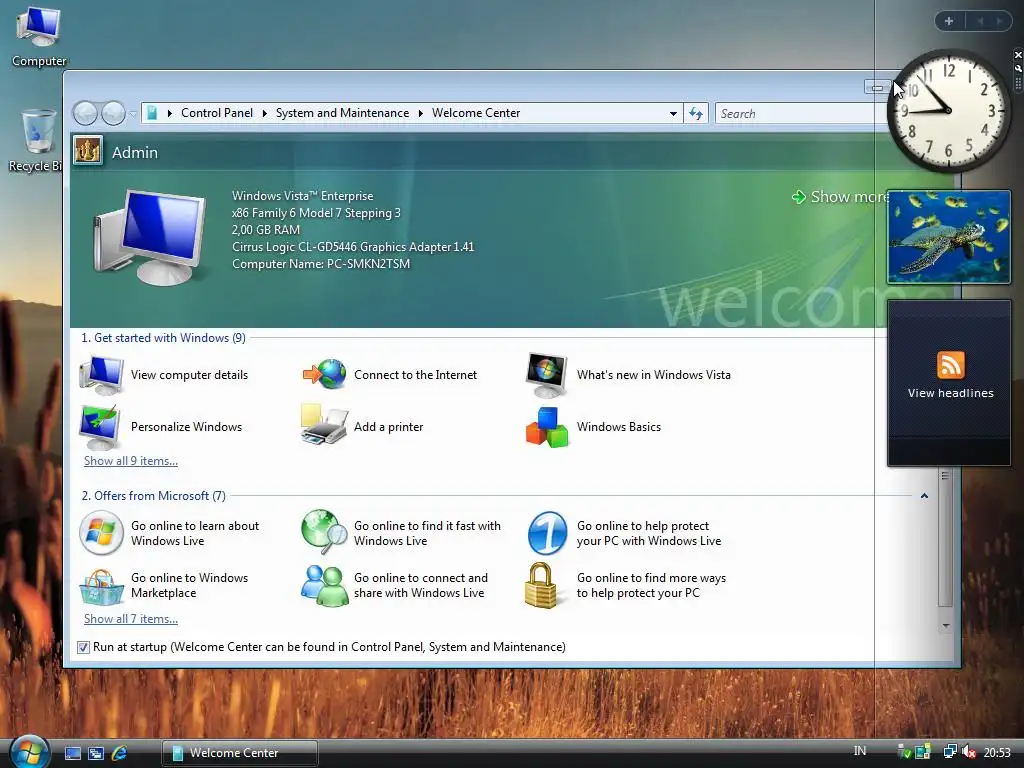Screen dimensions: 1024x768
Task: Open the Get started with Windows heading
Action: 163,338
